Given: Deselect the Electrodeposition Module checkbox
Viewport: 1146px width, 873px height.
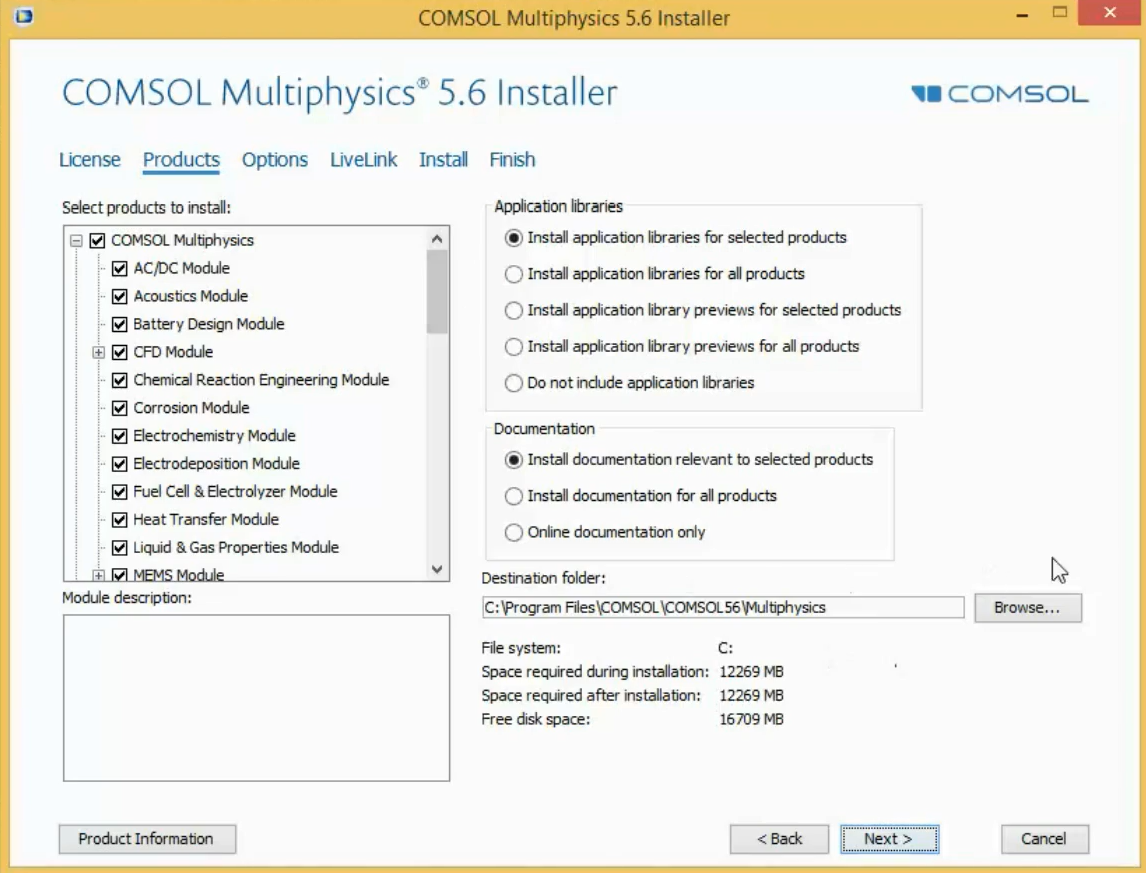Looking at the screenshot, I should coord(120,464).
